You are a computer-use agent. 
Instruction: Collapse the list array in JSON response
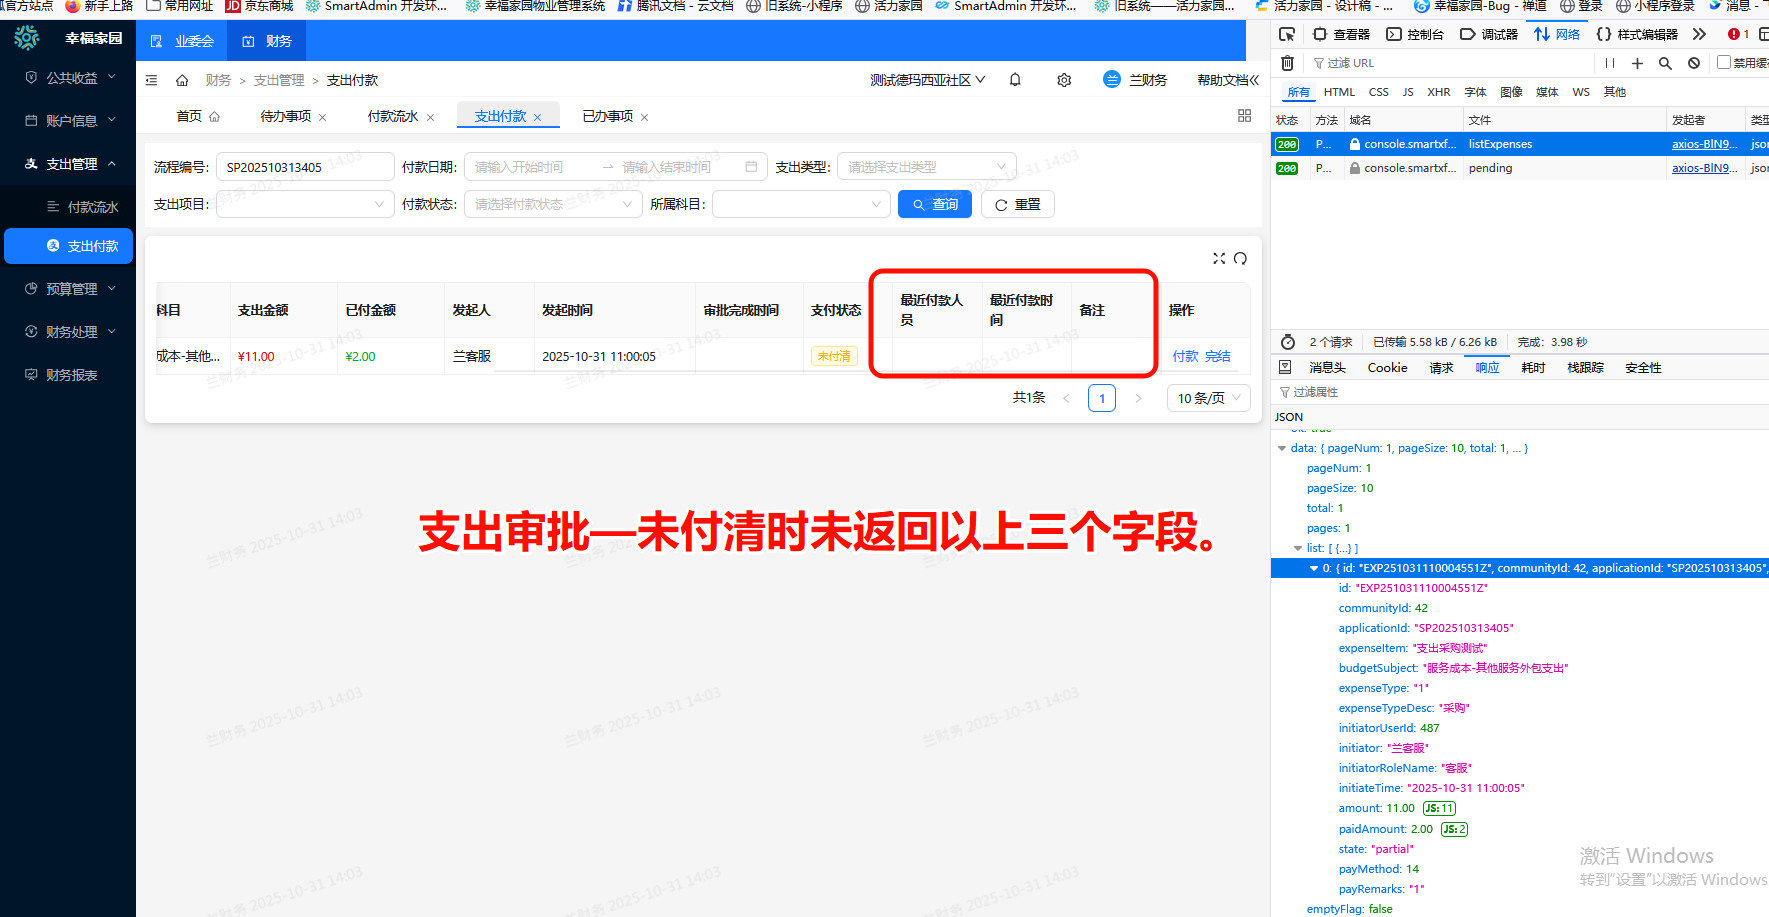(1298, 548)
